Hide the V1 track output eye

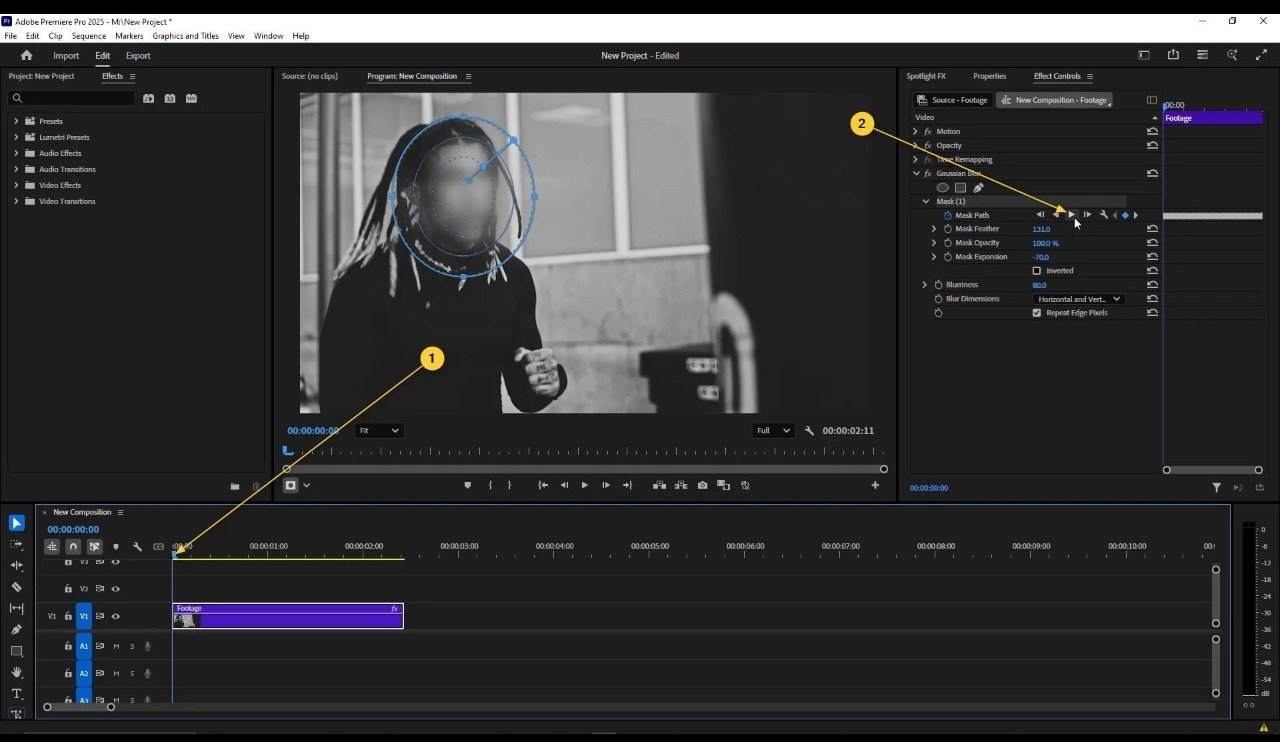point(115,617)
